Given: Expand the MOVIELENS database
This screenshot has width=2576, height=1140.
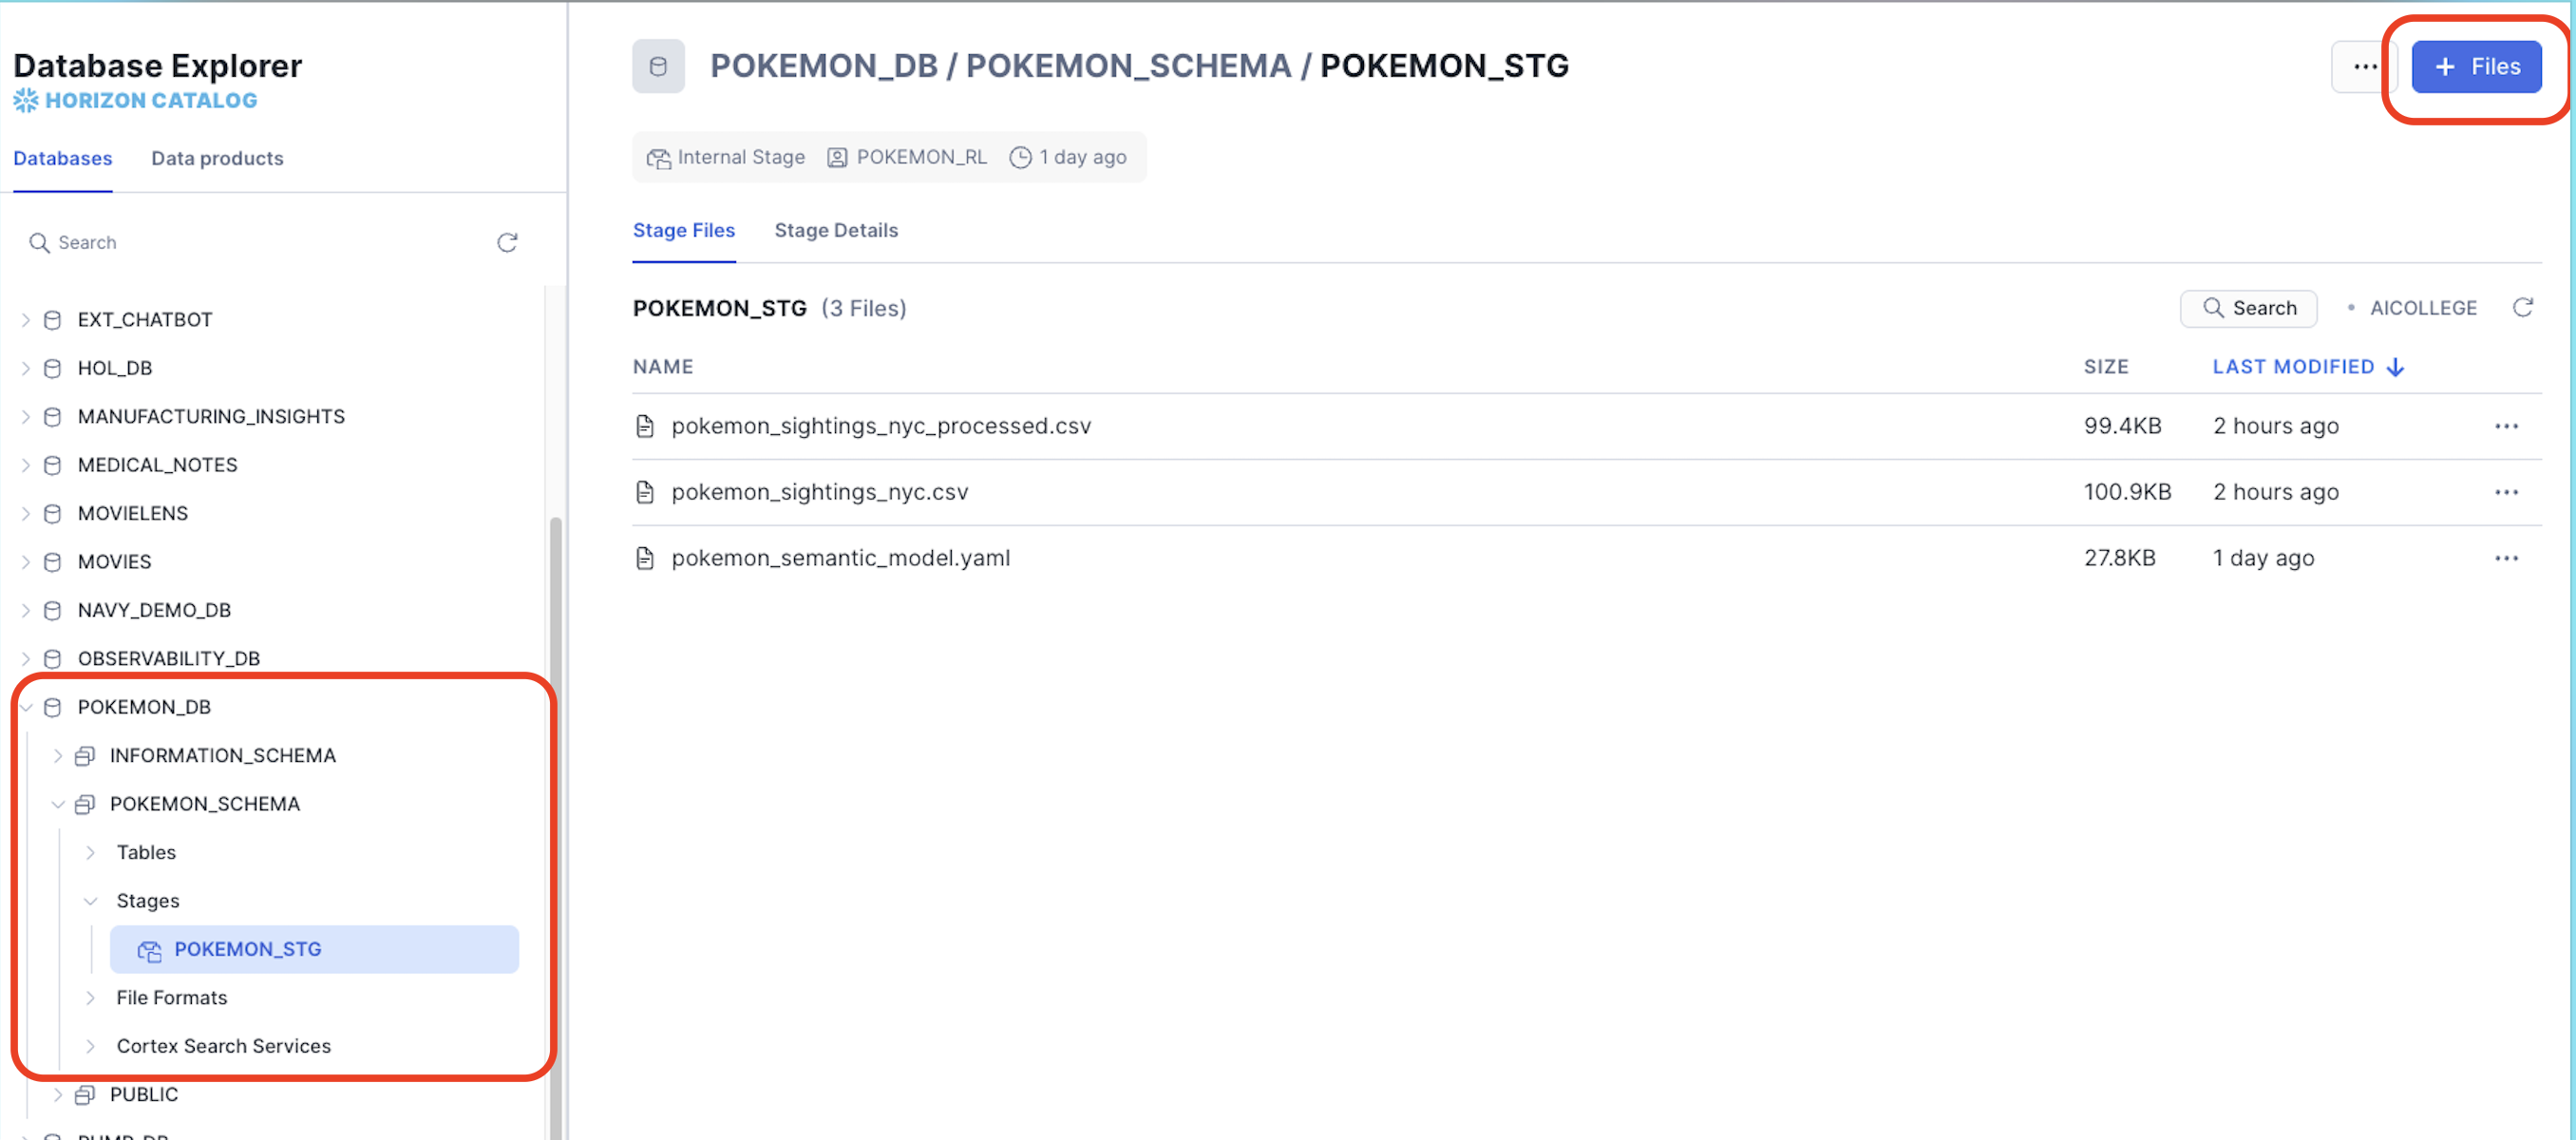Looking at the screenshot, I should [26, 513].
